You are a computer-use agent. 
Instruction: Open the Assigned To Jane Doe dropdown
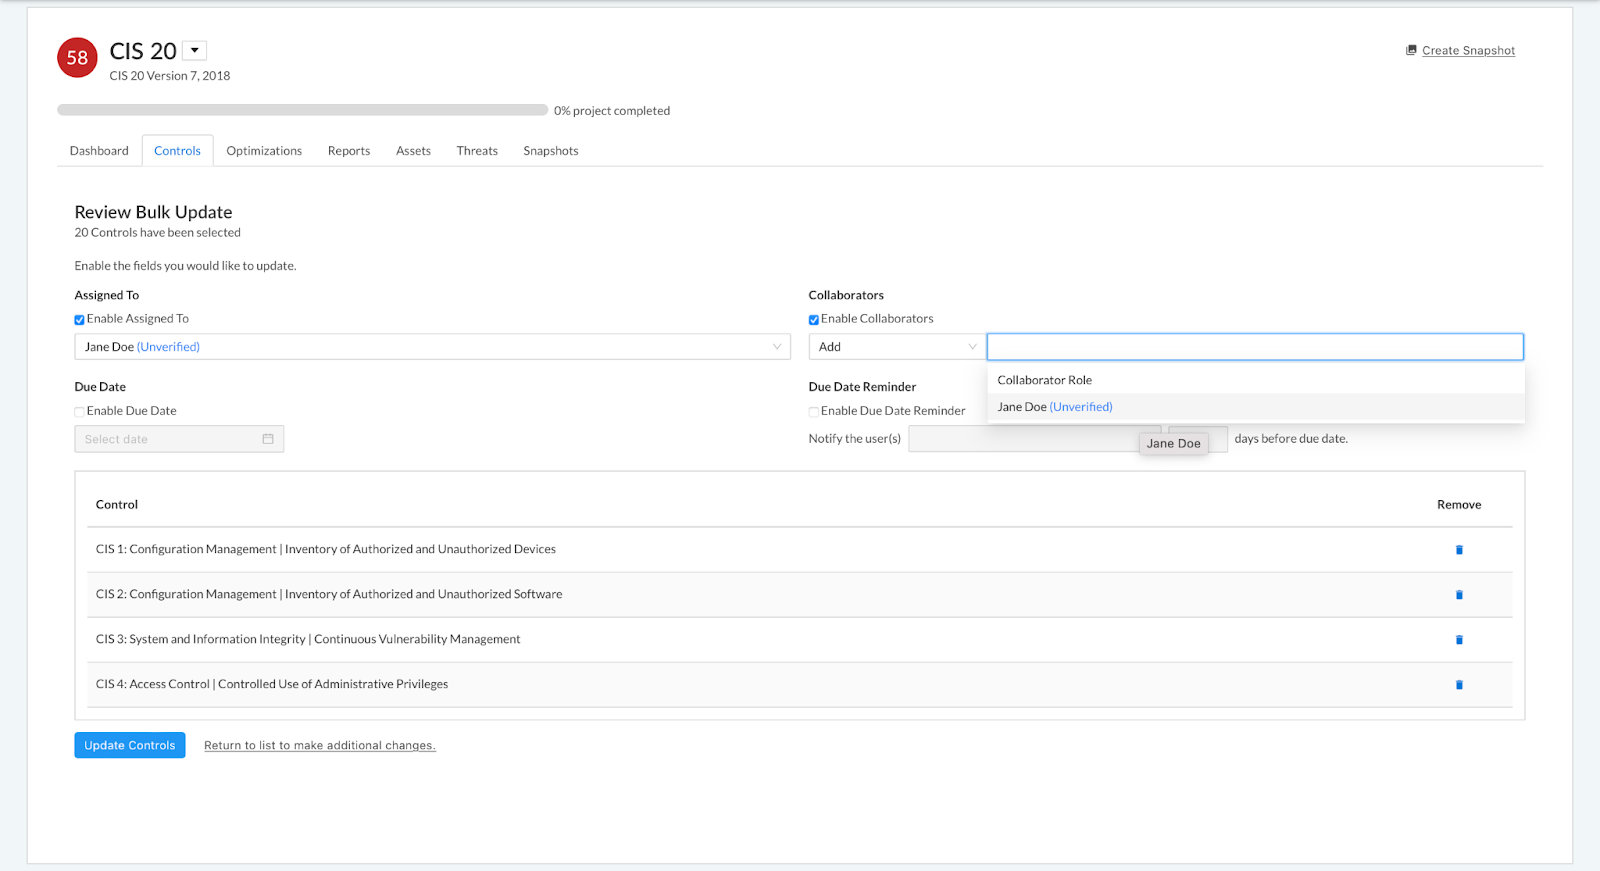pyautogui.click(x=432, y=347)
